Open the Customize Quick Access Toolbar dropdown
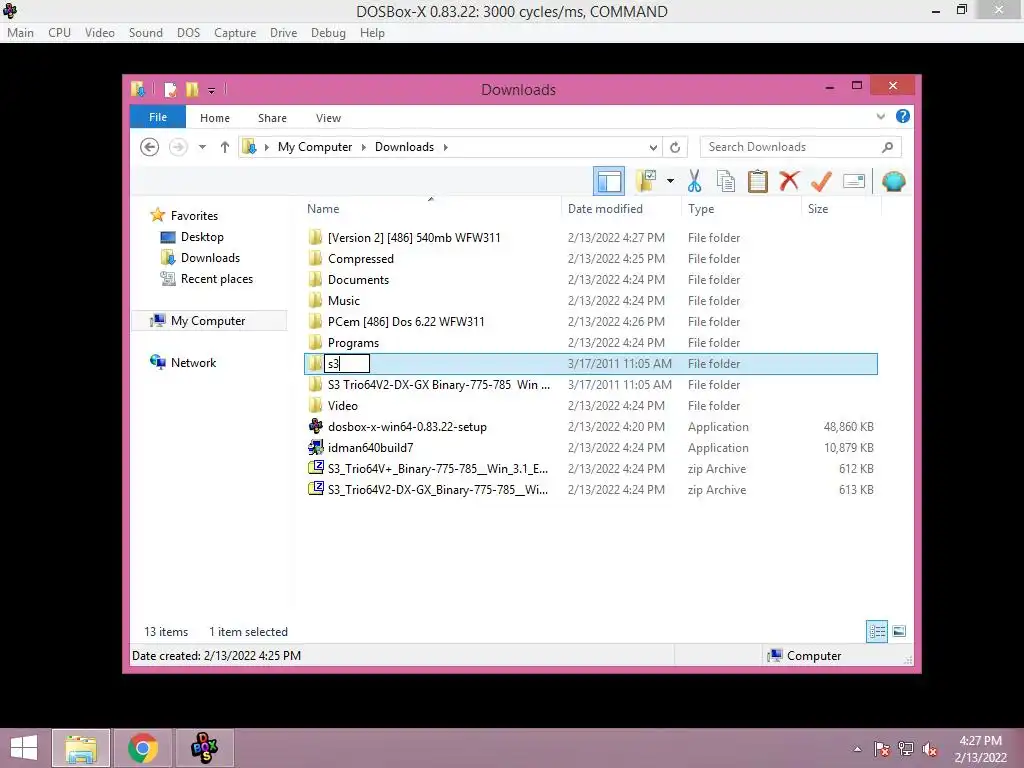 pyautogui.click(x=212, y=90)
